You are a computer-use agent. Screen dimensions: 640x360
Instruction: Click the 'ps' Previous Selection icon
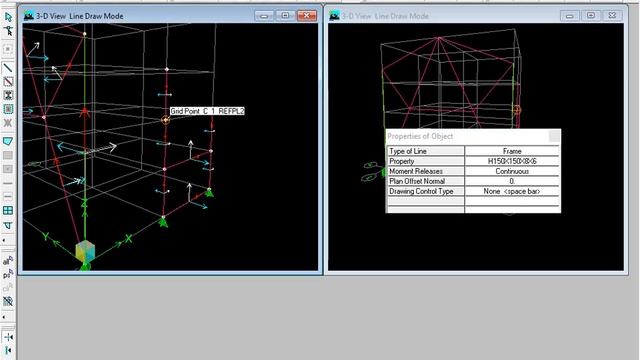[8, 274]
